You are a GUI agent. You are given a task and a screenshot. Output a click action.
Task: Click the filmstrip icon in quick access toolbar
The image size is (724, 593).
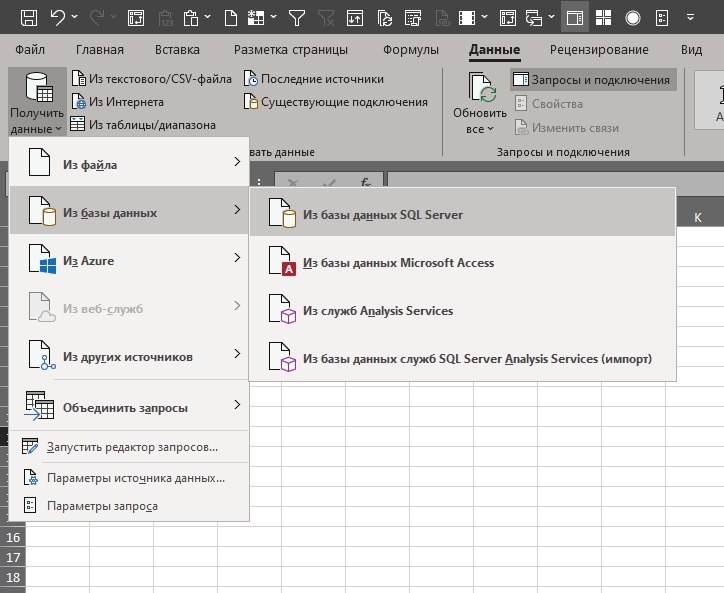(467, 18)
